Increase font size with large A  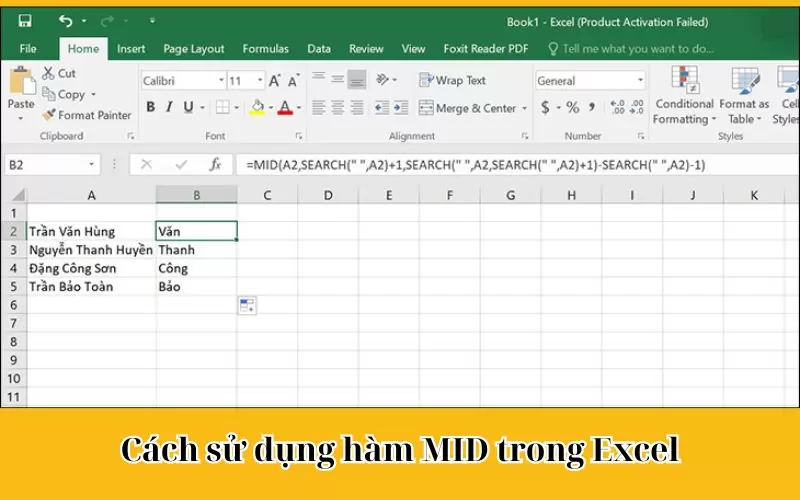click(x=274, y=81)
